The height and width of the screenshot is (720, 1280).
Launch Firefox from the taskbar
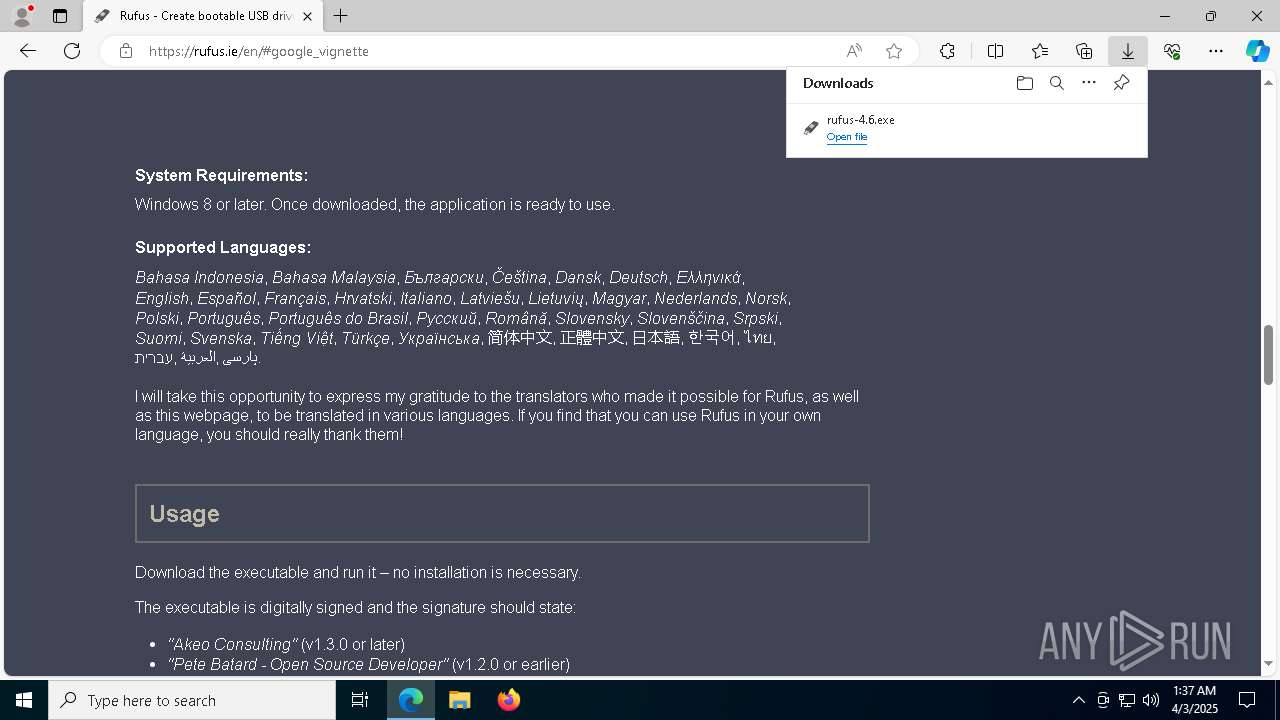(508, 700)
